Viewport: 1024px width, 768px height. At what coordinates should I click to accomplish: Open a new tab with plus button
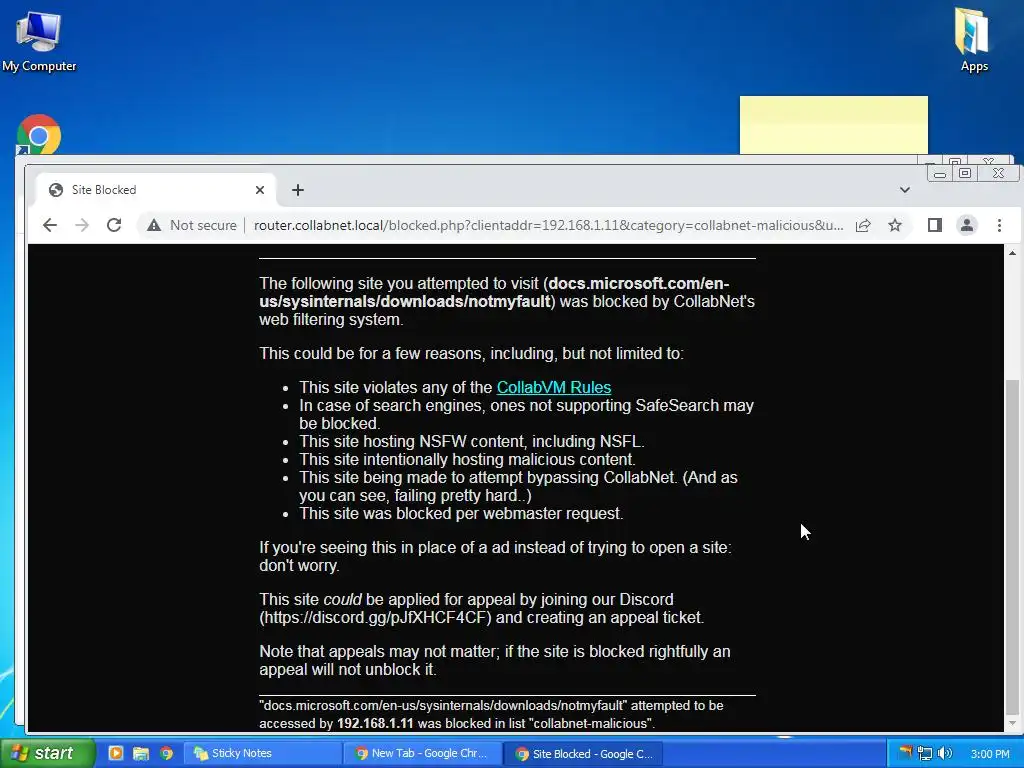[x=298, y=190]
